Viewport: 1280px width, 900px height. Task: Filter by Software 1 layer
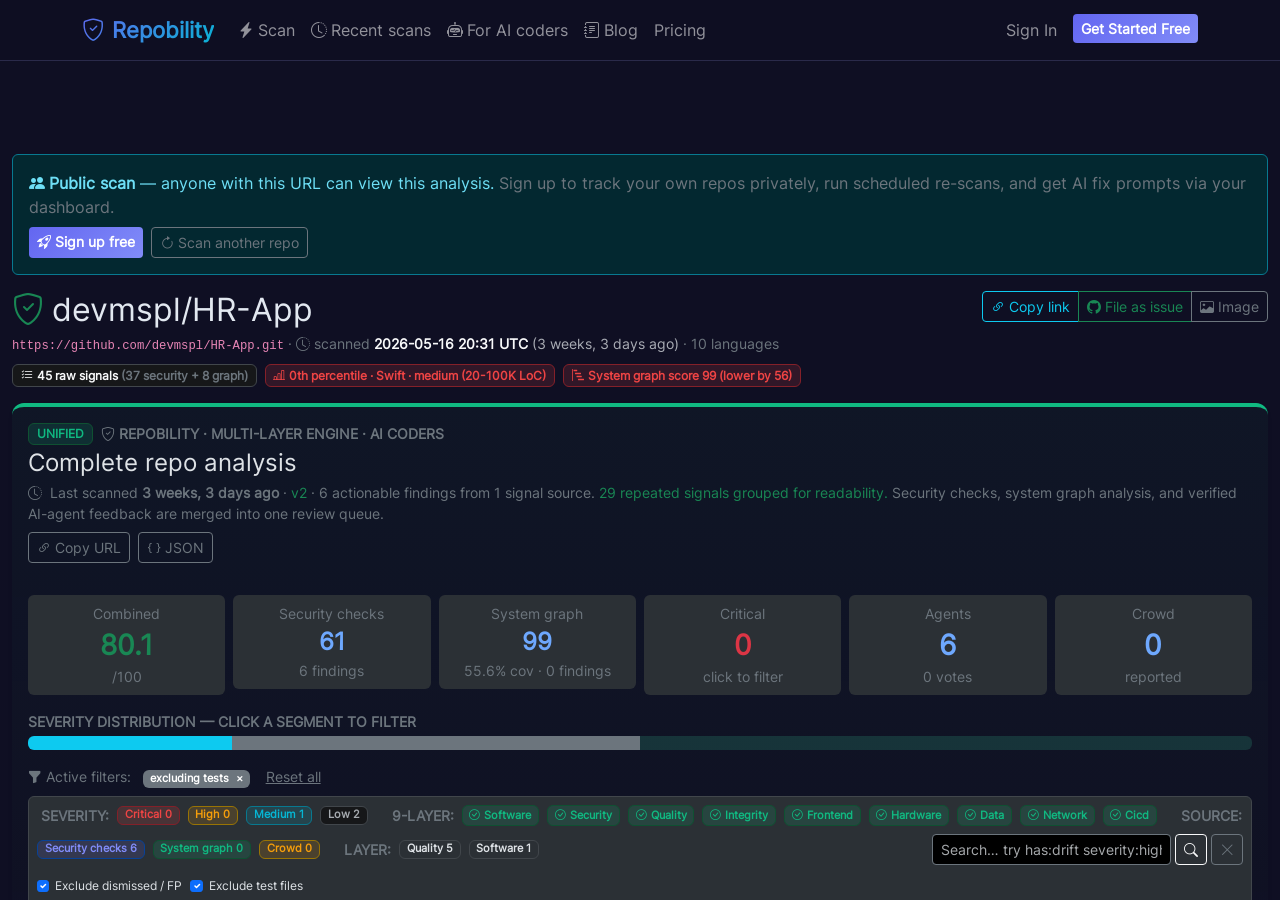click(x=504, y=849)
